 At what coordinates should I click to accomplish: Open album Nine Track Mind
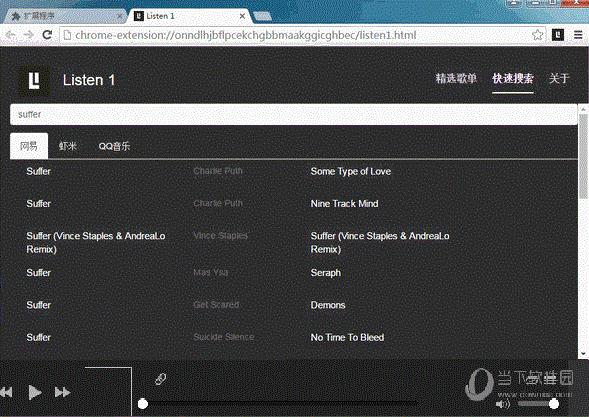click(344, 204)
